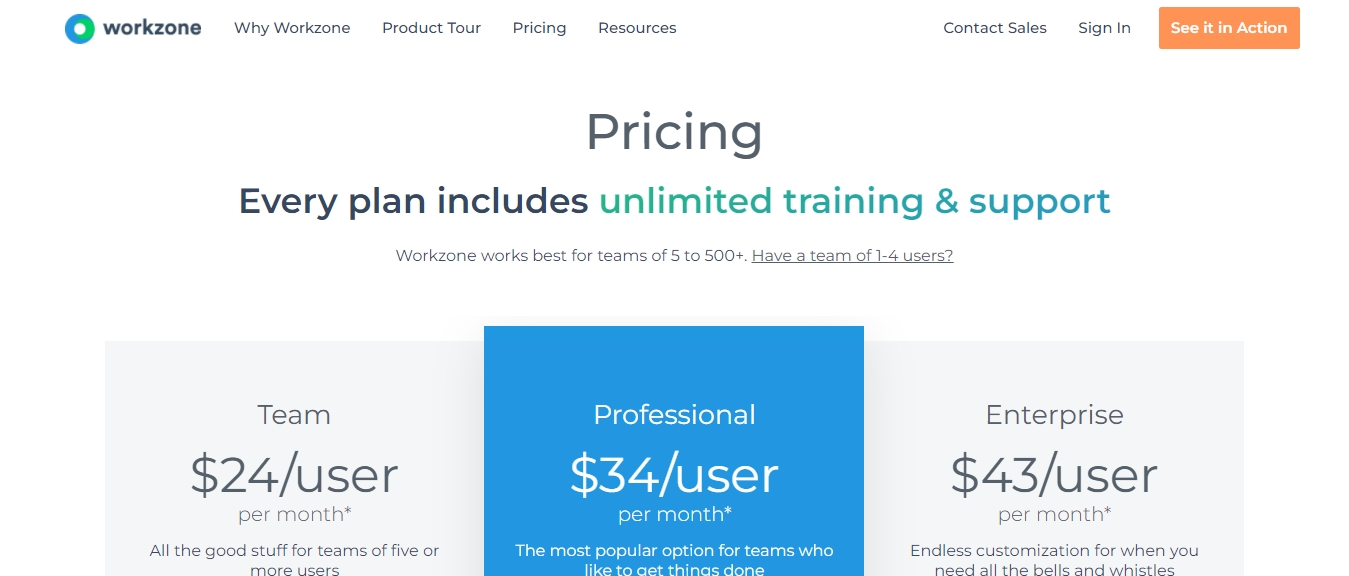Click the See it in Action button
Screen dimensions: 1349x576
[1229, 28]
